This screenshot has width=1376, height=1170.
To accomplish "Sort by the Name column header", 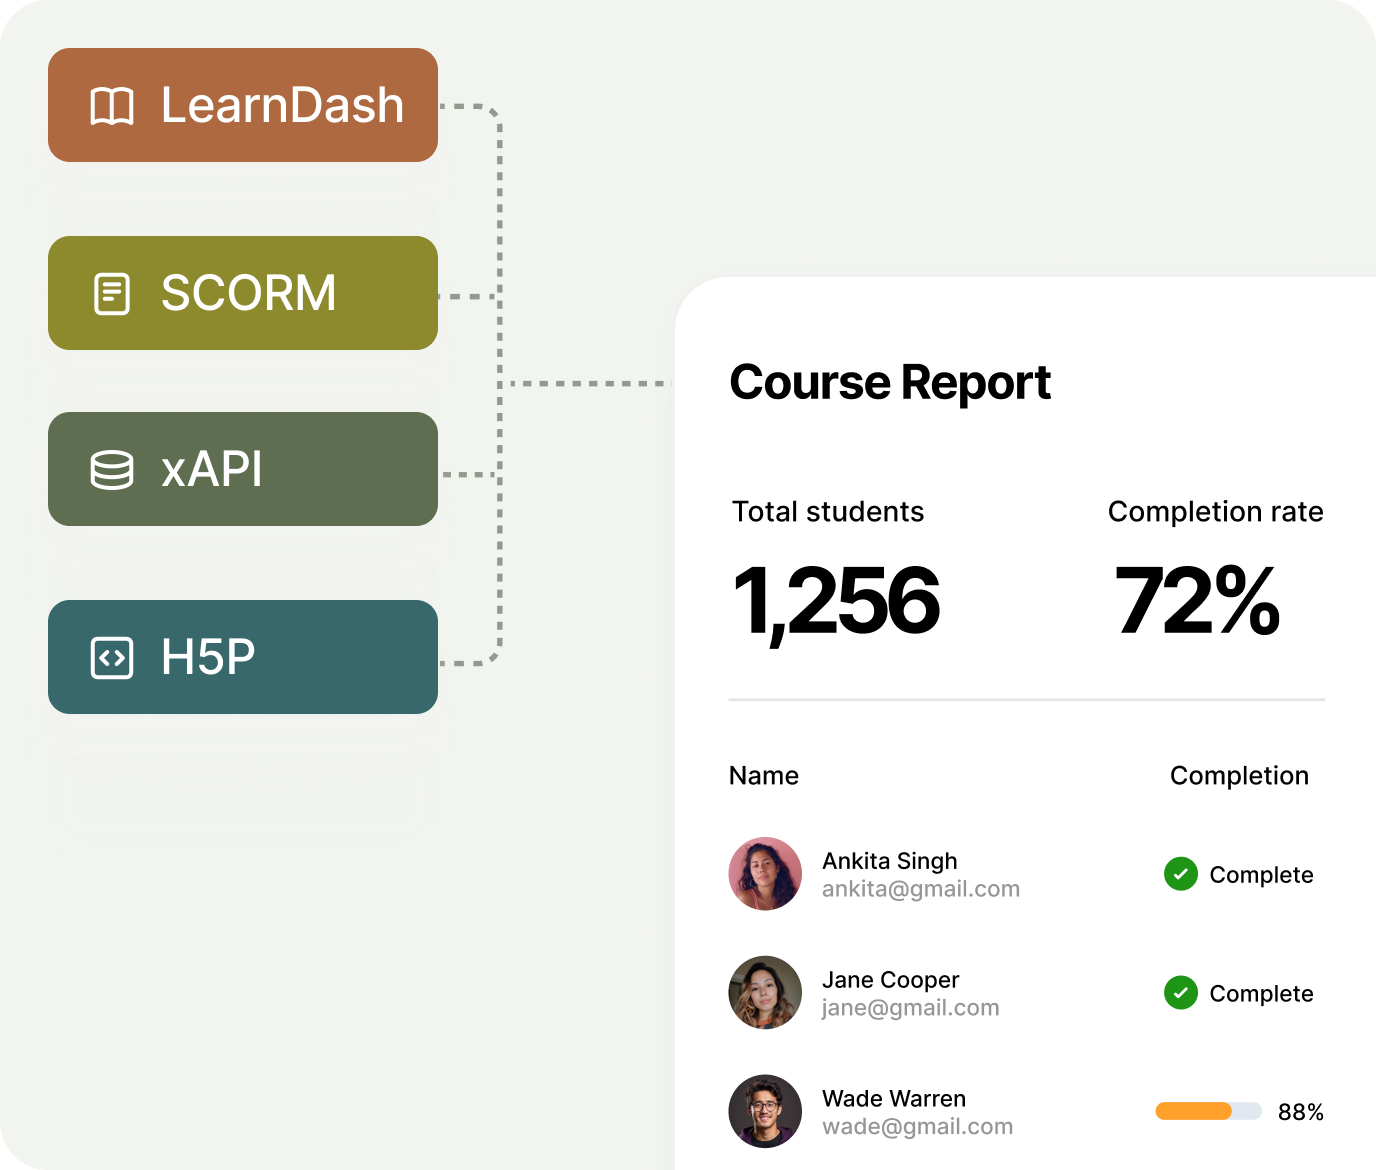I will pyautogui.click(x=764, y=776).
